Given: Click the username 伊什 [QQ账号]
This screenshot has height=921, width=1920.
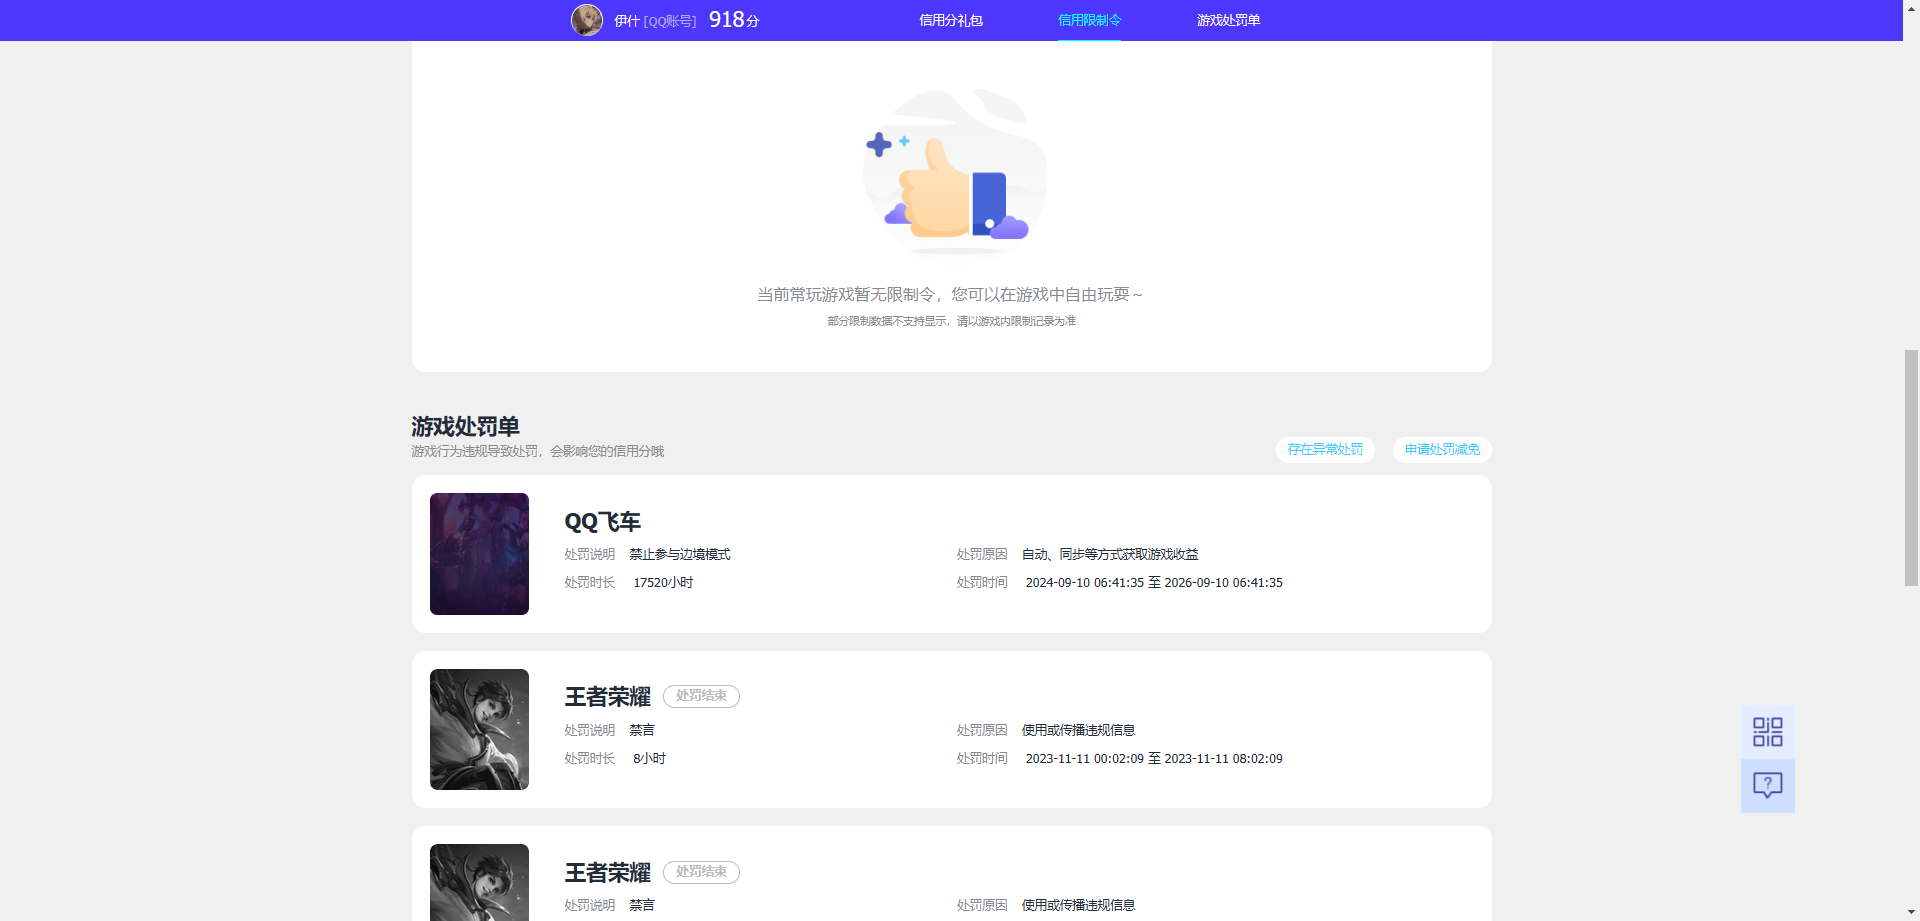Looking at the screenshot, I should [655, 21].
